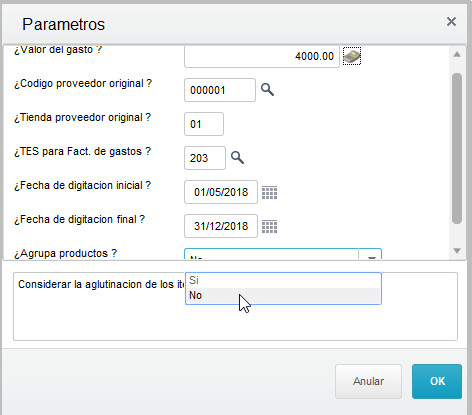
Task: Click the Codigo proveedor field with 000001
Action: [220, 90]
